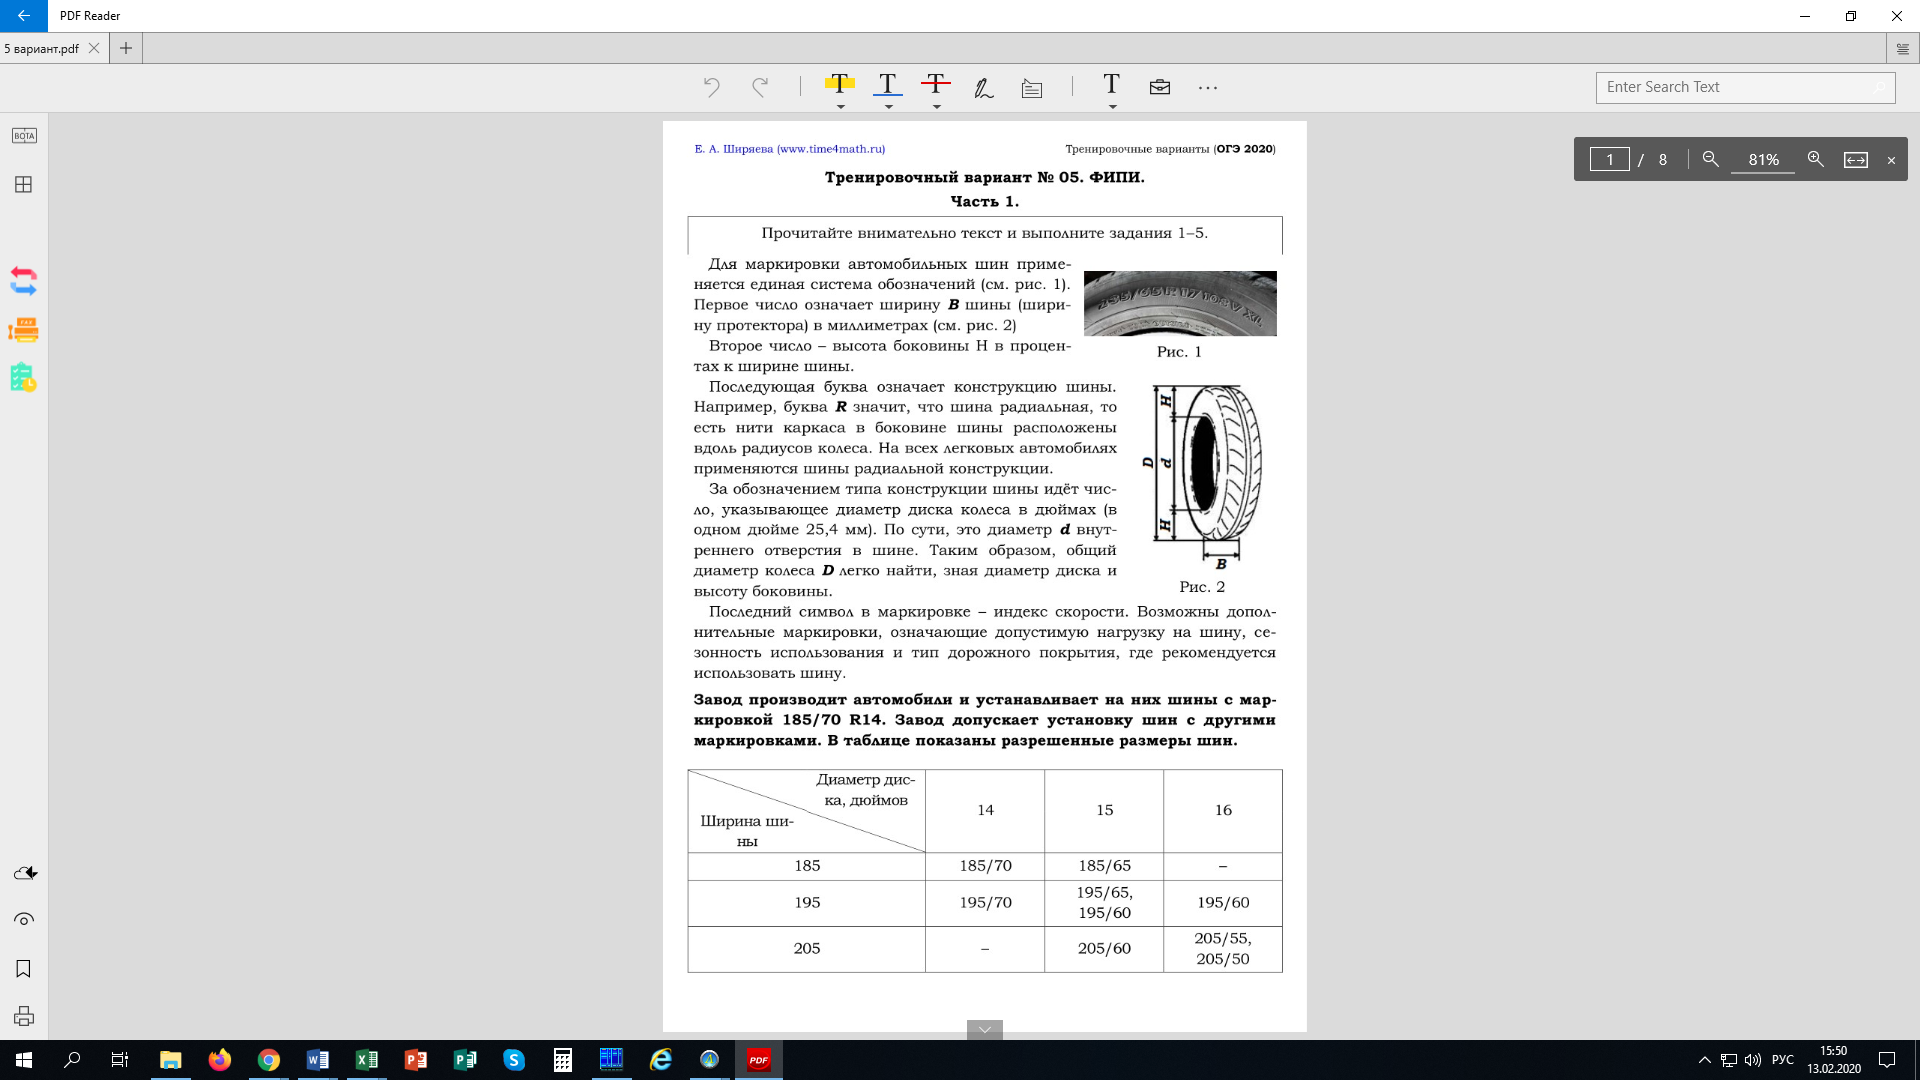The image size is (1920, 1080).
Task: Click the Рис. 1 tire photo
Action: pos(1180,303)
